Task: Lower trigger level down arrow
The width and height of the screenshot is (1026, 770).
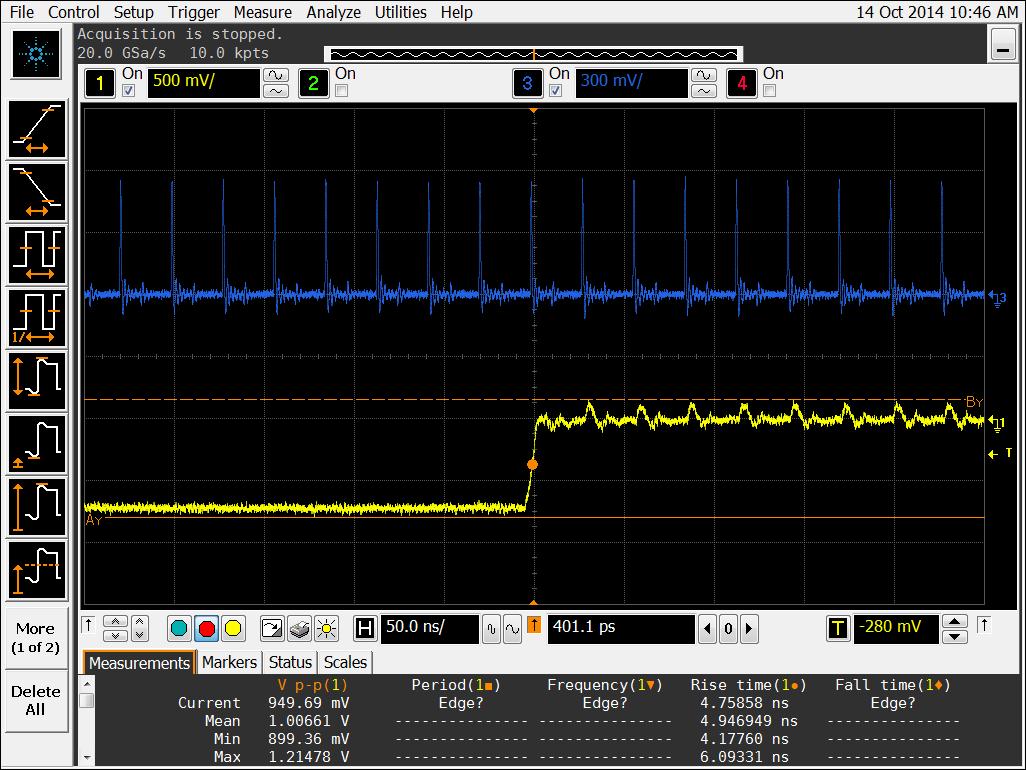Action: click(x=955, y=637)
